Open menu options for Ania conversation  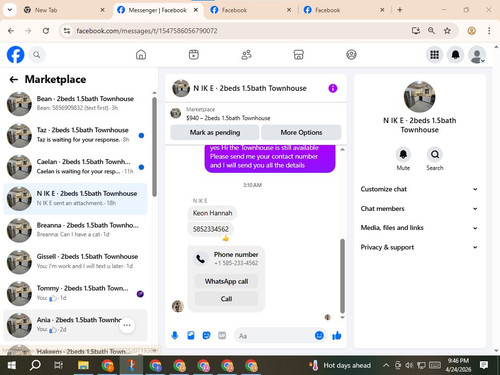pyautogui.click(x=127, y=325)
